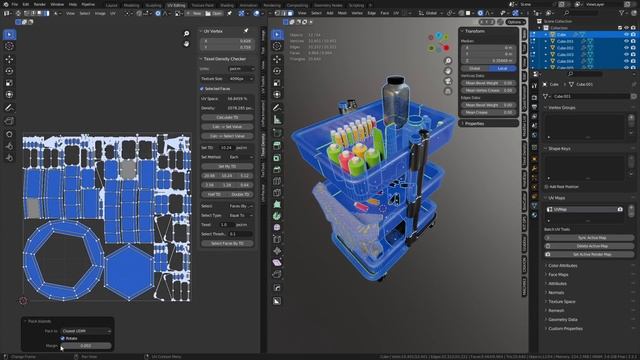Toggle the Selected Faces checkbox
Image resolution: width=640 pixels, height=360 pixels.
point(202,89)
